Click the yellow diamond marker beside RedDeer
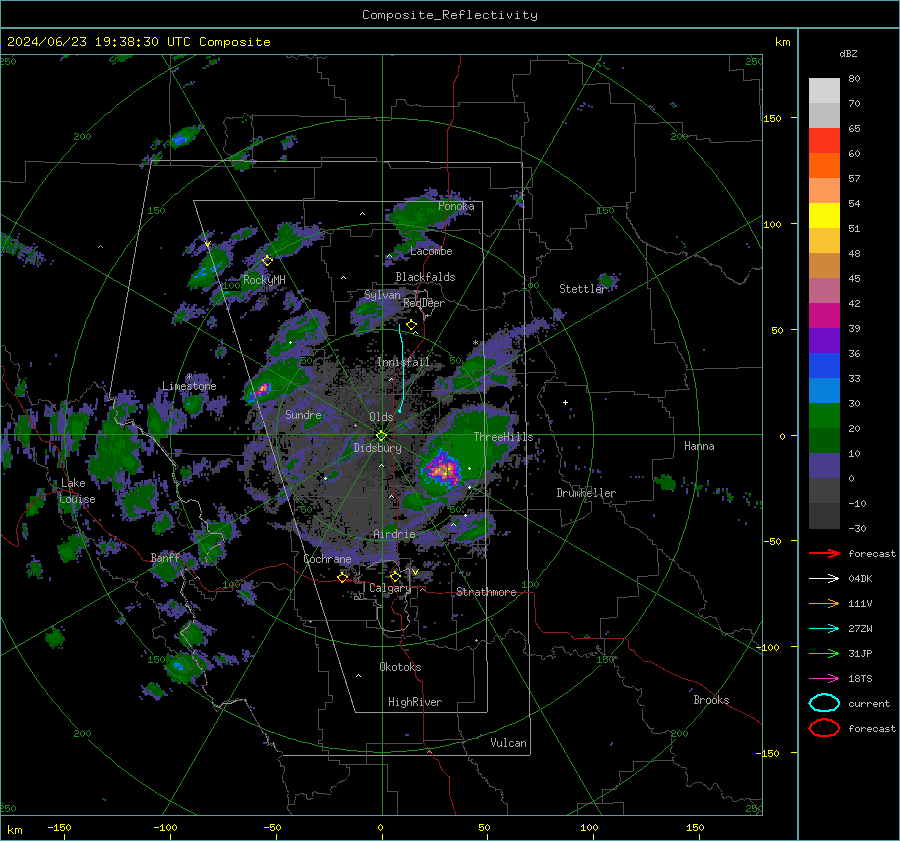 (411, 325)
